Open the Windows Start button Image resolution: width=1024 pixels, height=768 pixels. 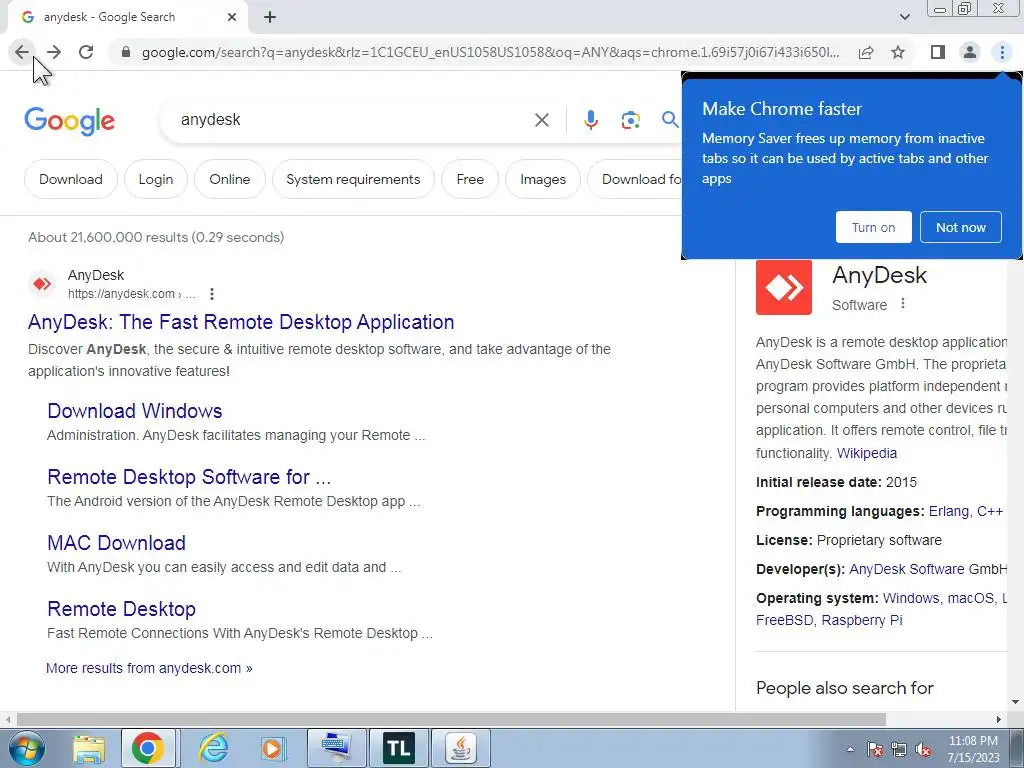(27, 748)
